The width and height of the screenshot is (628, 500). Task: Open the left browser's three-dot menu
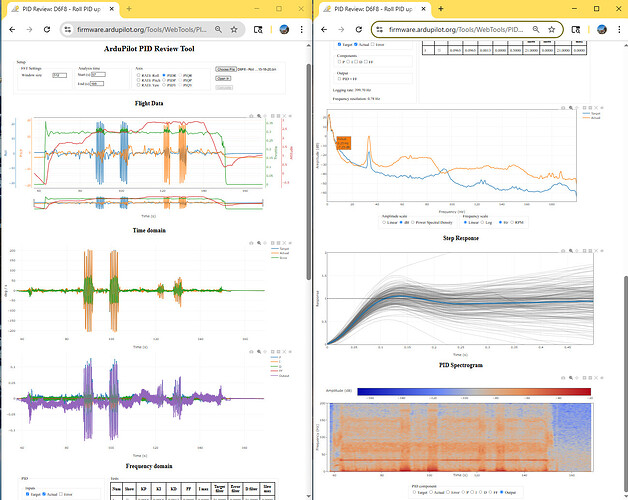302,29
